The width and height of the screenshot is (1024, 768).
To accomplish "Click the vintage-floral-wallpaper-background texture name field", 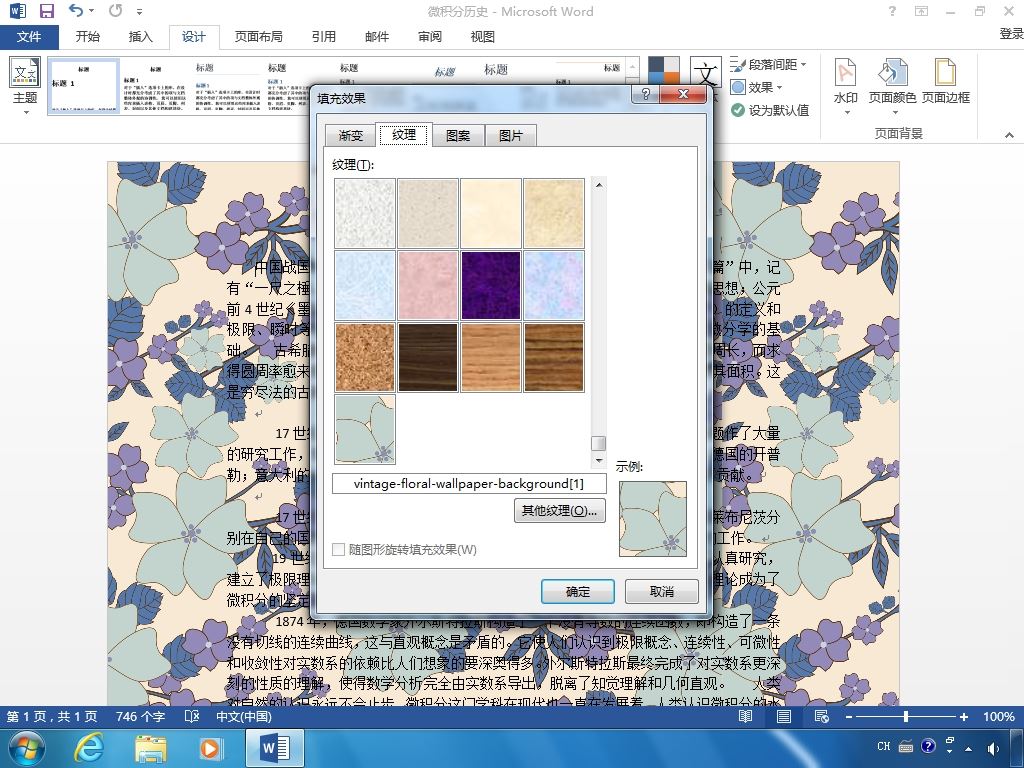I will 469,484.
